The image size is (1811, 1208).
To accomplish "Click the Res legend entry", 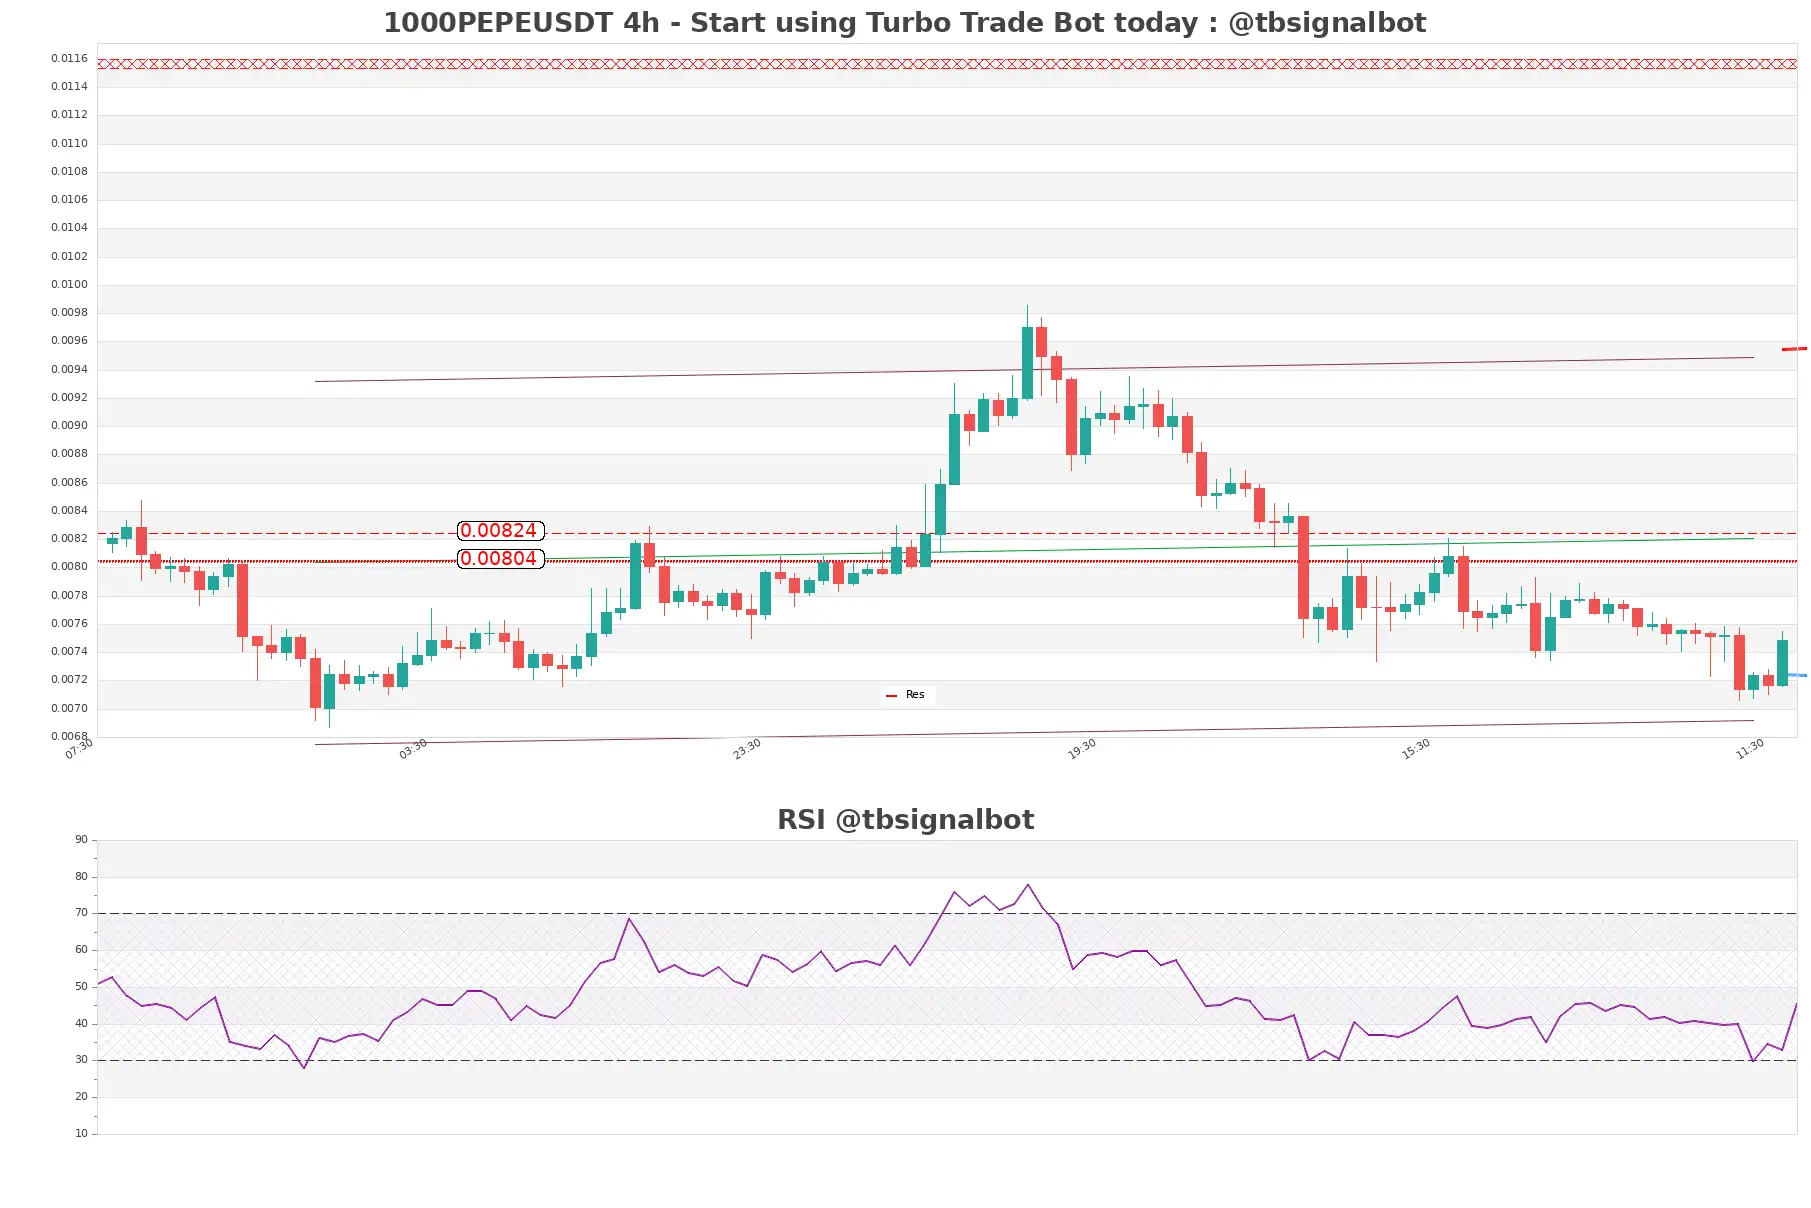I will pos(906,695).
